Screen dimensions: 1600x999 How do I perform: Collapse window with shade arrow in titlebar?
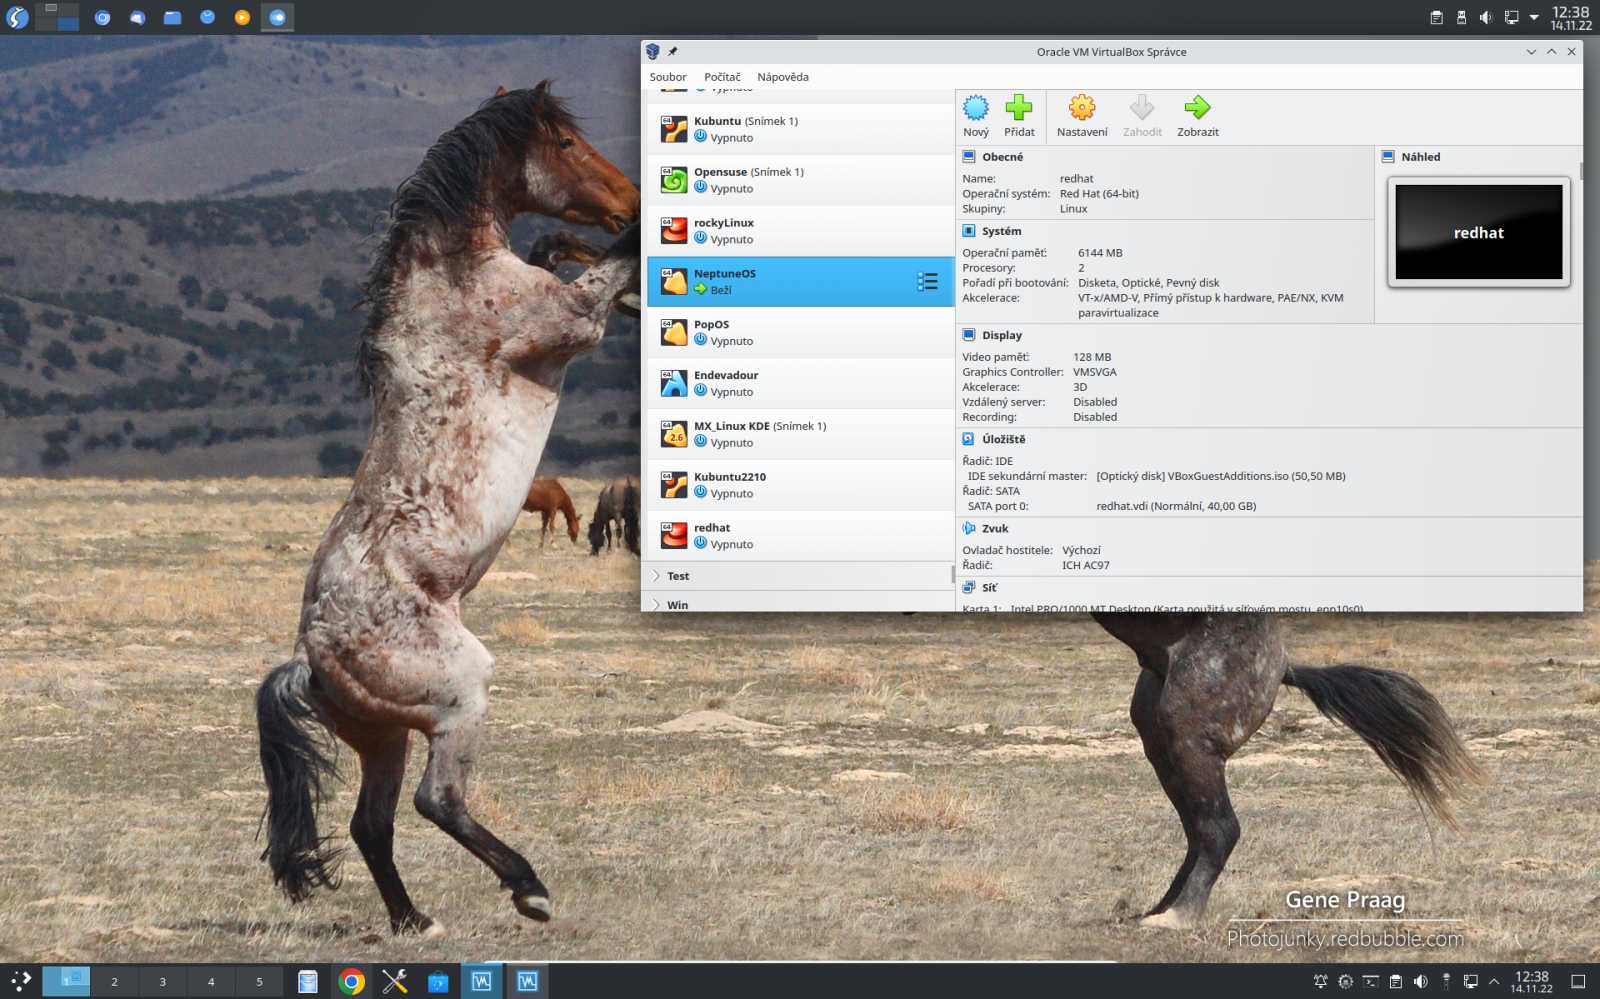[1531, 52]
